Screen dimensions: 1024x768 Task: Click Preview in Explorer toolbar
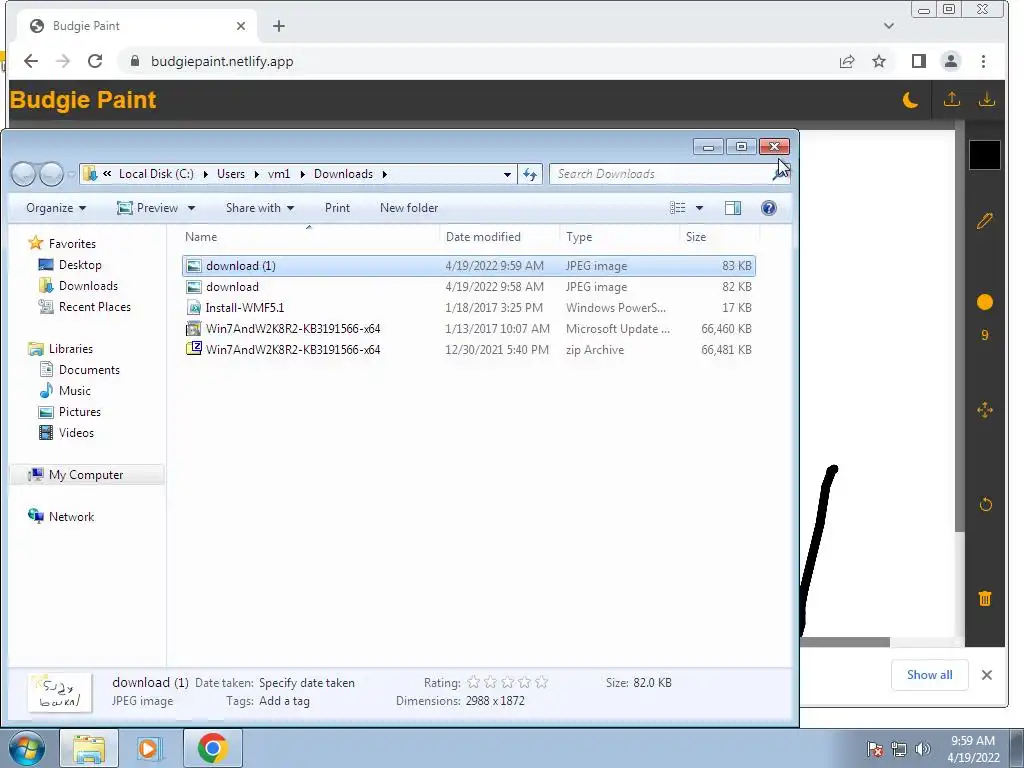click(148, 208)
